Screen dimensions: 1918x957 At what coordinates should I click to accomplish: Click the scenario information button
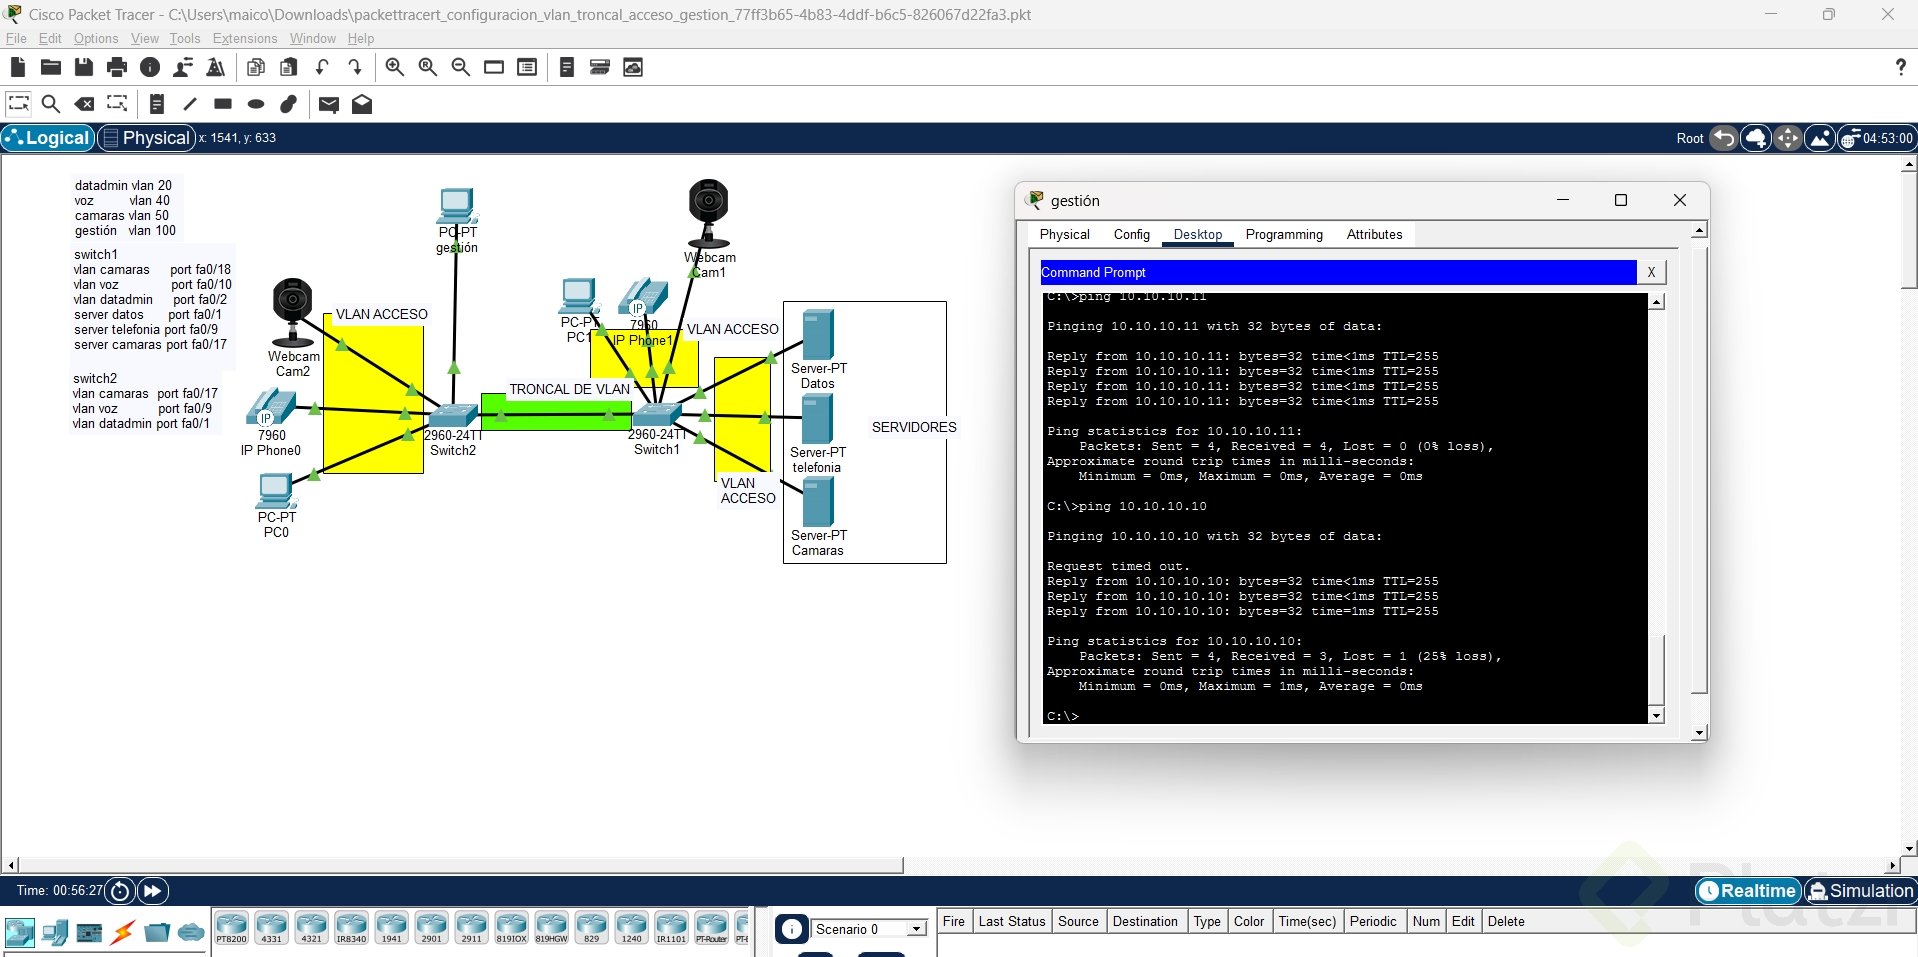tap(792, 929)
